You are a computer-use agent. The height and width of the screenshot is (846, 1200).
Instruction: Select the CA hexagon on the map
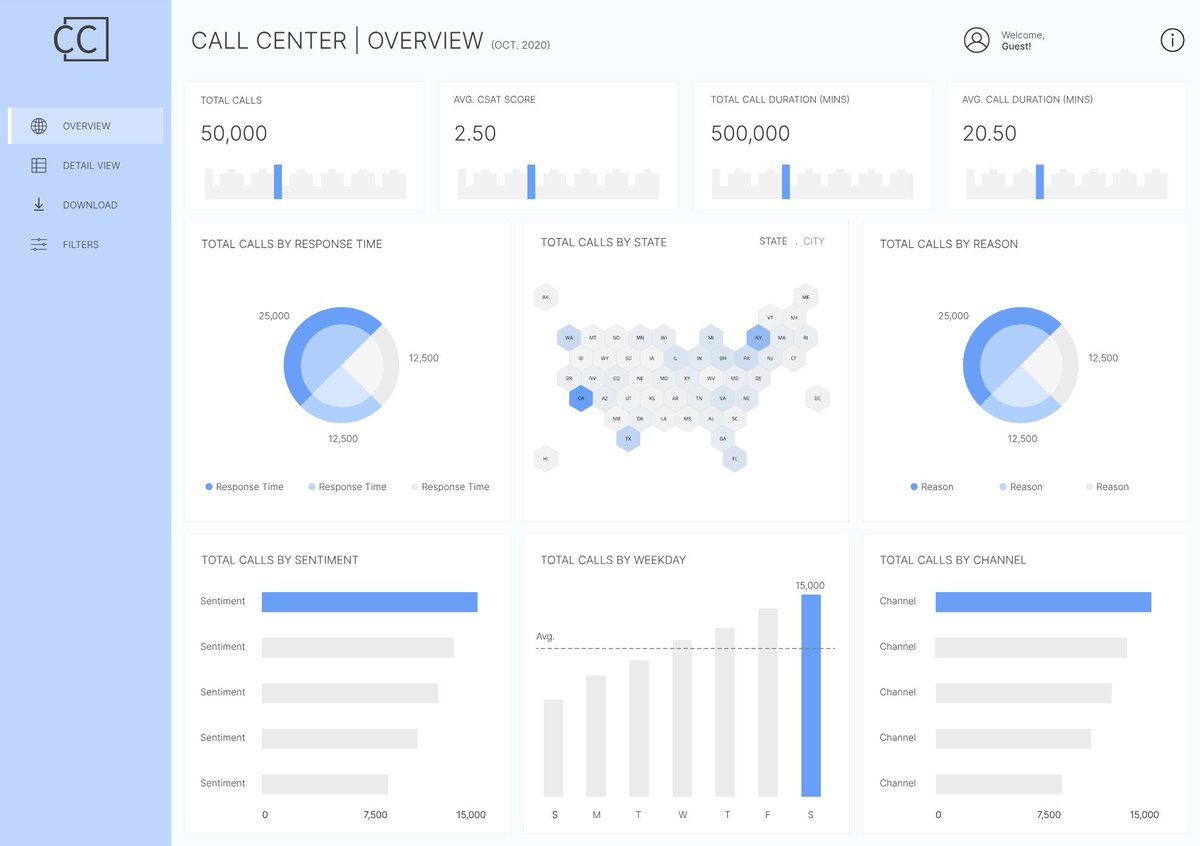point(581,398)
